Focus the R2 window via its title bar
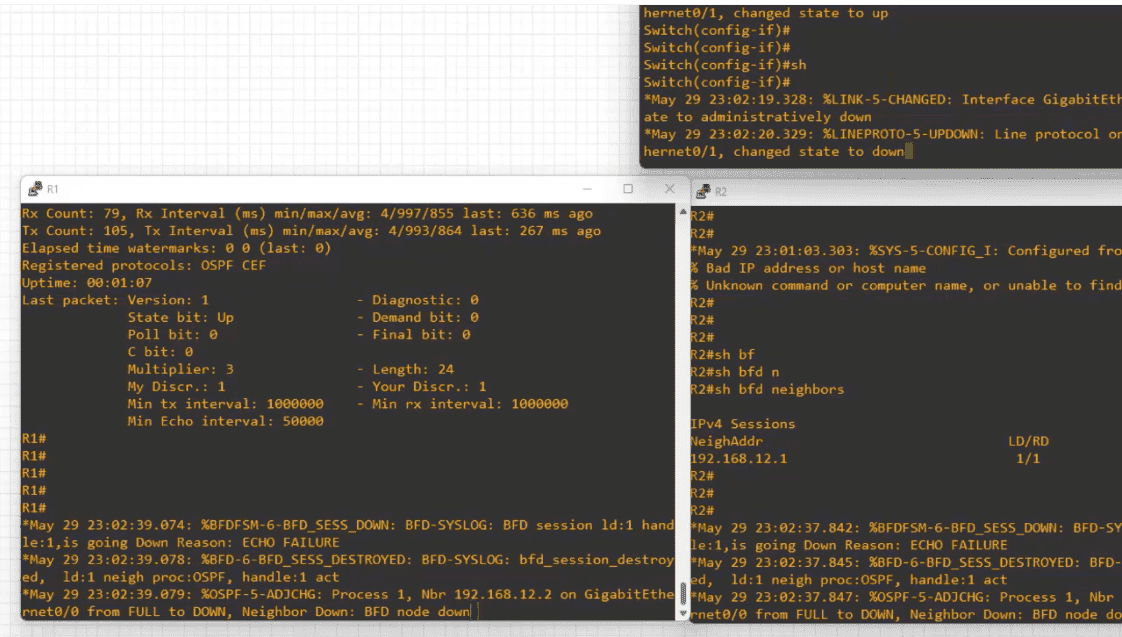This screenshot has width=1122, height=637. tap(900, 191)
